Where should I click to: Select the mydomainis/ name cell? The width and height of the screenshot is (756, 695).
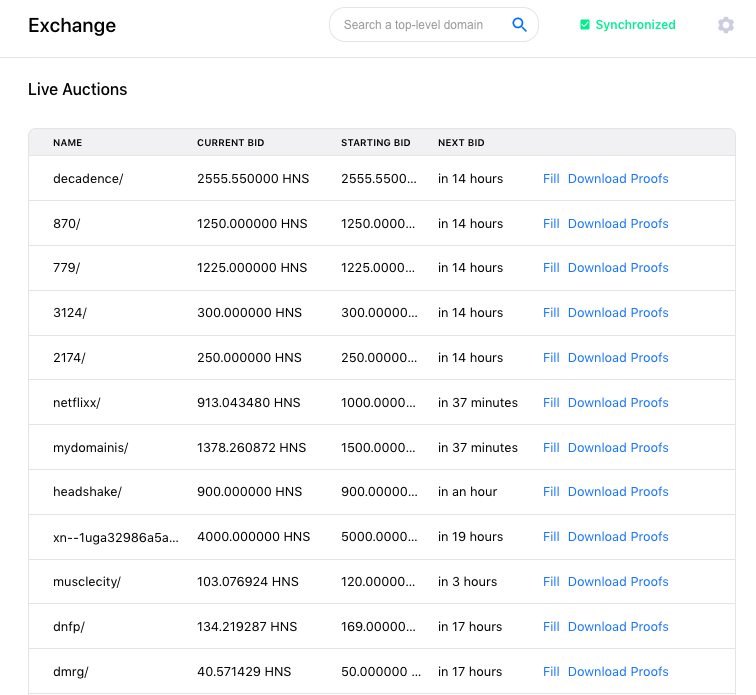coord(91,448)
